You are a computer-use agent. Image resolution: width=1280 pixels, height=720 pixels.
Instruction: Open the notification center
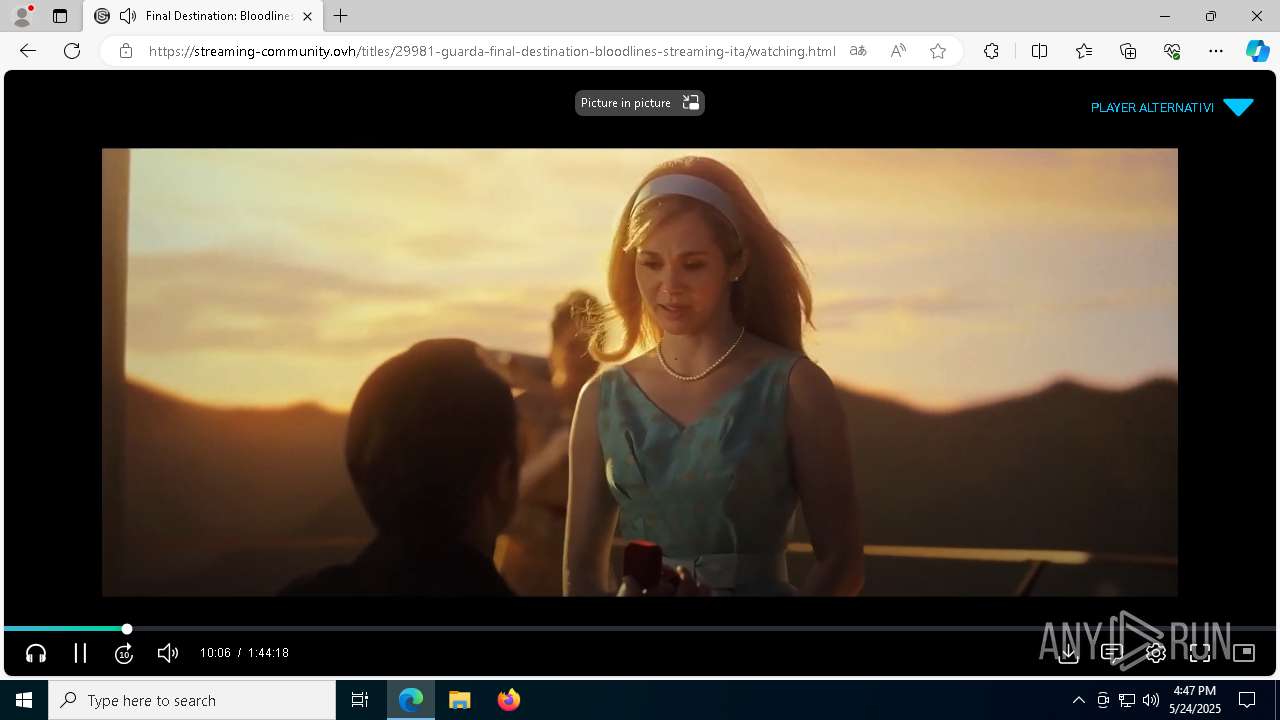tap(1247, 700)
